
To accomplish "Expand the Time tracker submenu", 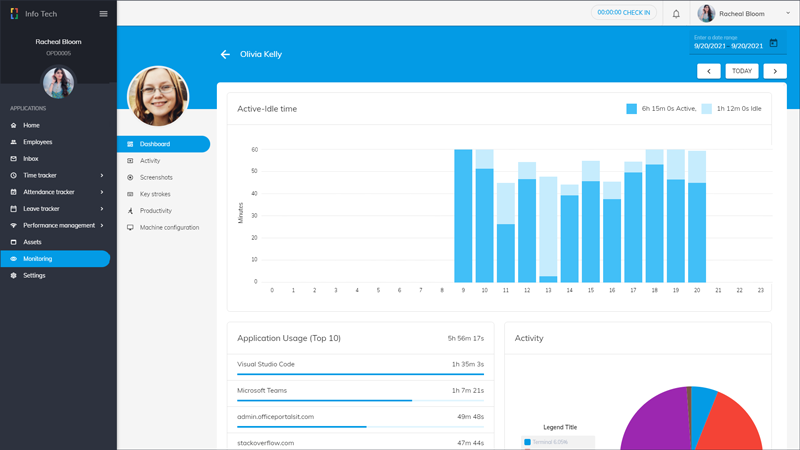I will tap(102, 176).
